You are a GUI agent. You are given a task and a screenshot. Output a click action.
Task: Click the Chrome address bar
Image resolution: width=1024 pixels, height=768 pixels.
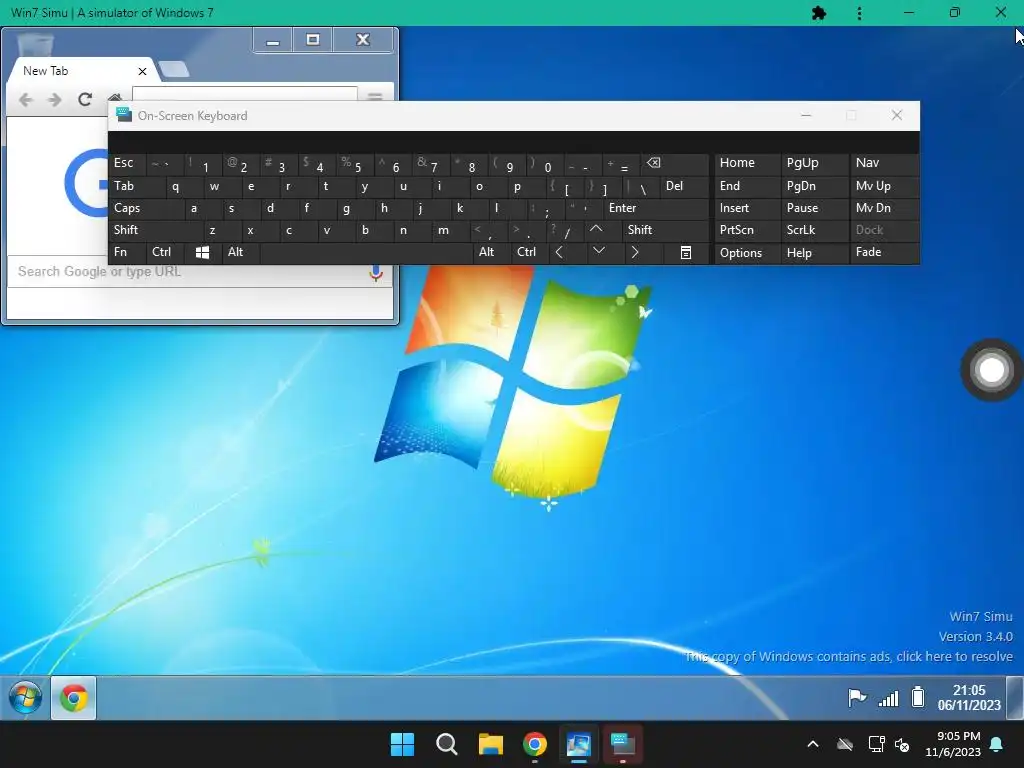[245, 93]
